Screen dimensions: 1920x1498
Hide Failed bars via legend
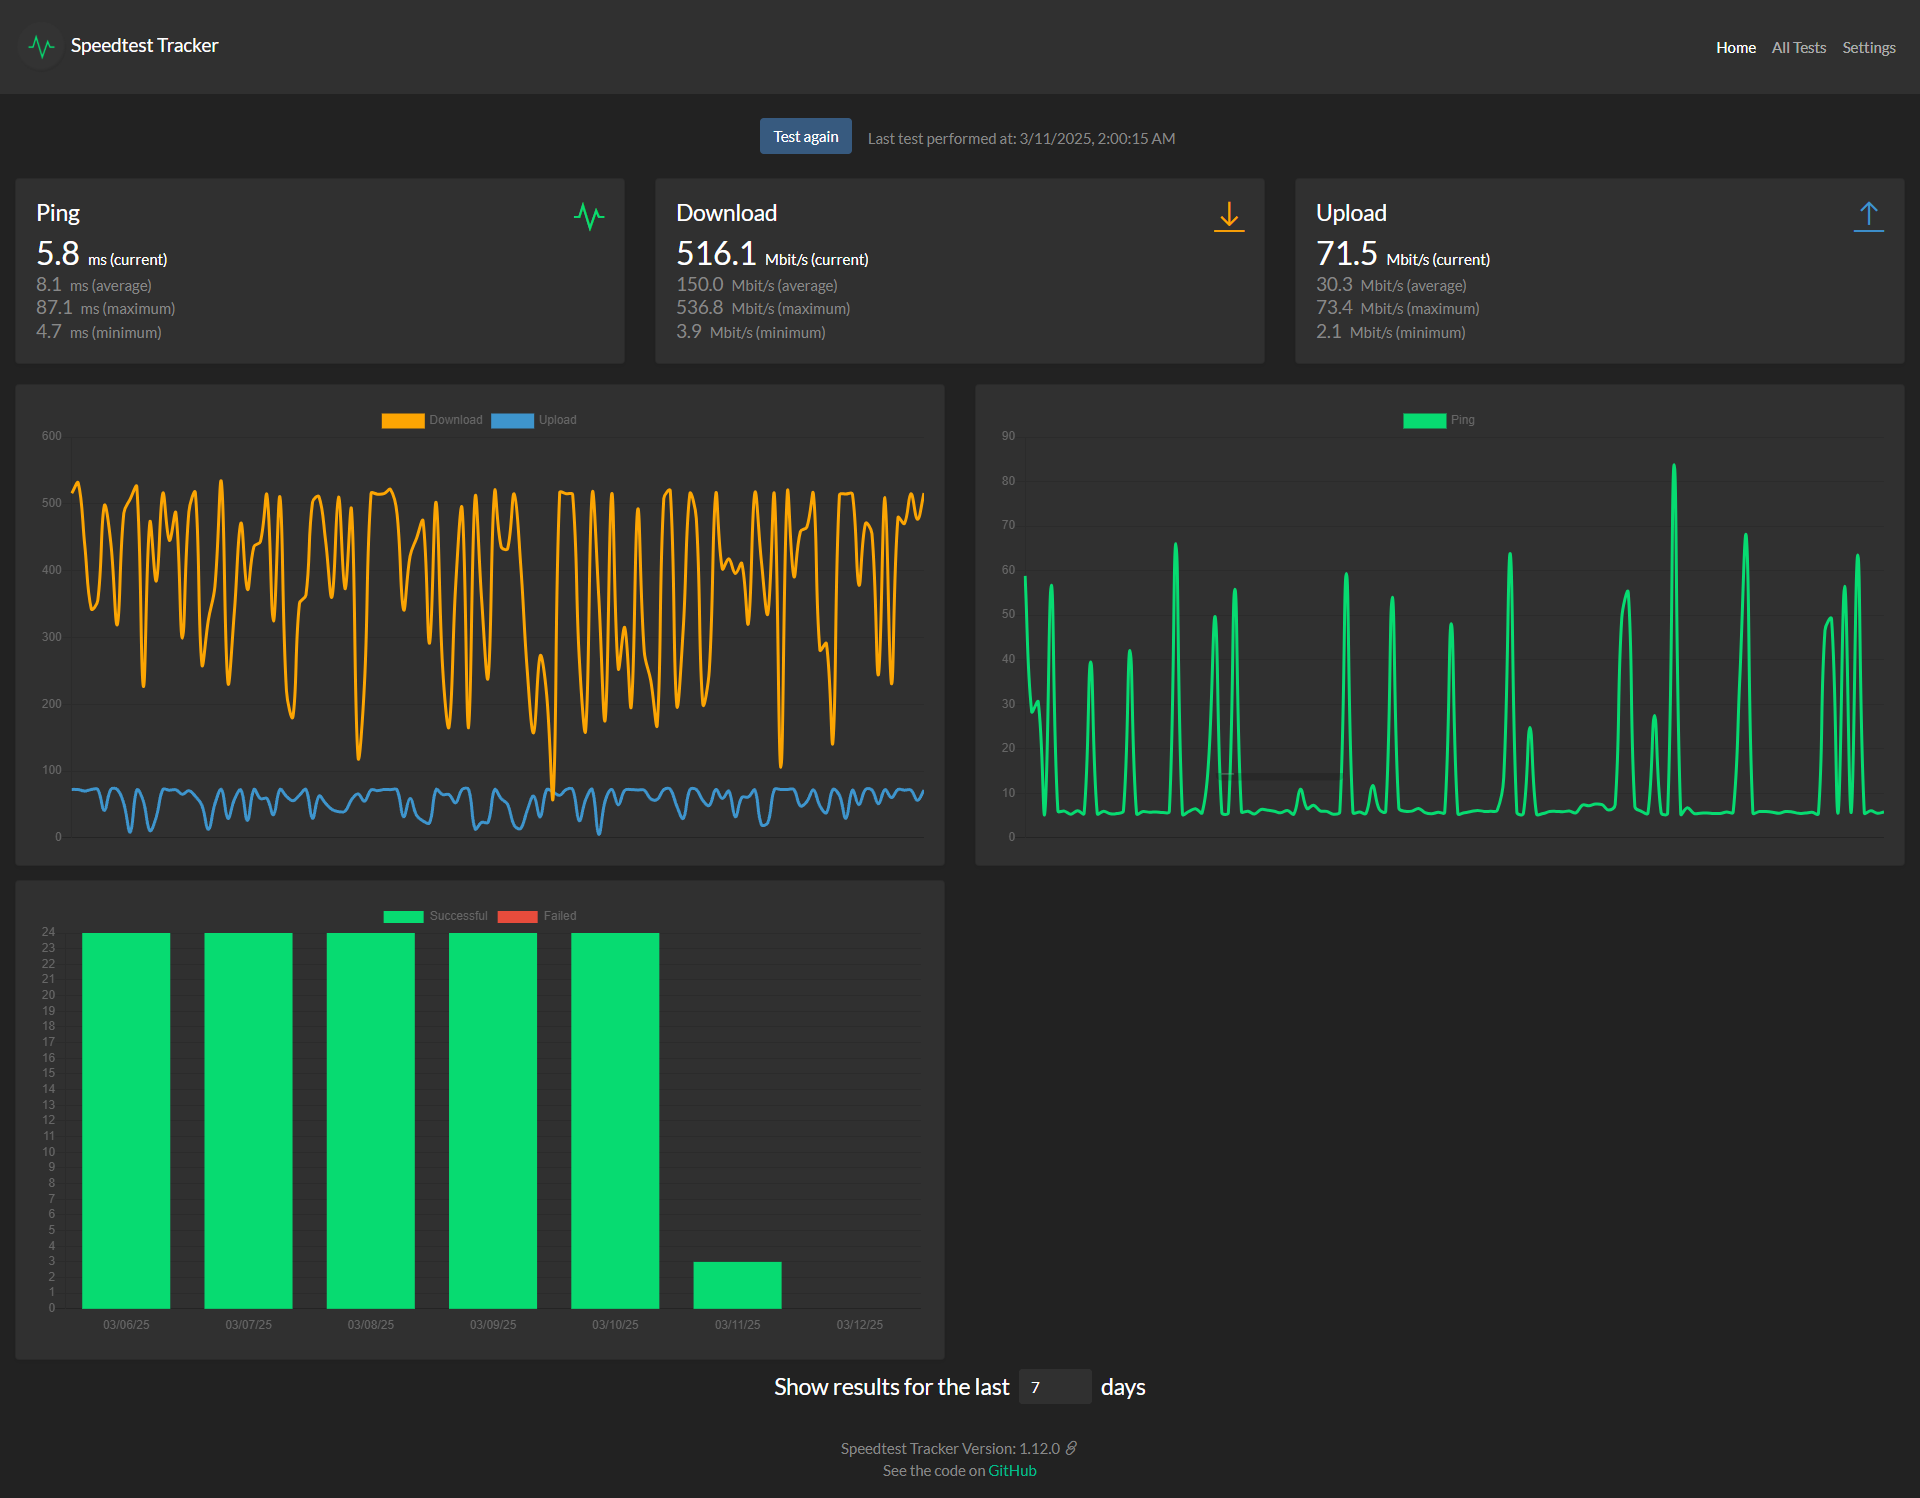pyautogui.click(x=537, y=916)
